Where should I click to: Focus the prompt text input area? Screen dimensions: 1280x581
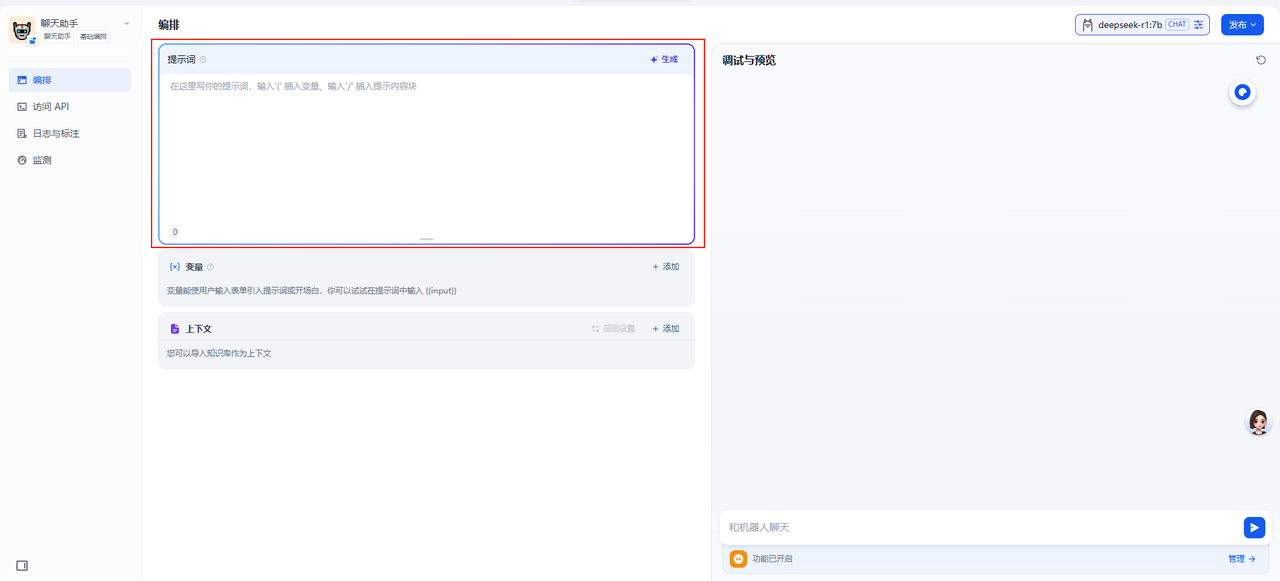tap(426, 150)
